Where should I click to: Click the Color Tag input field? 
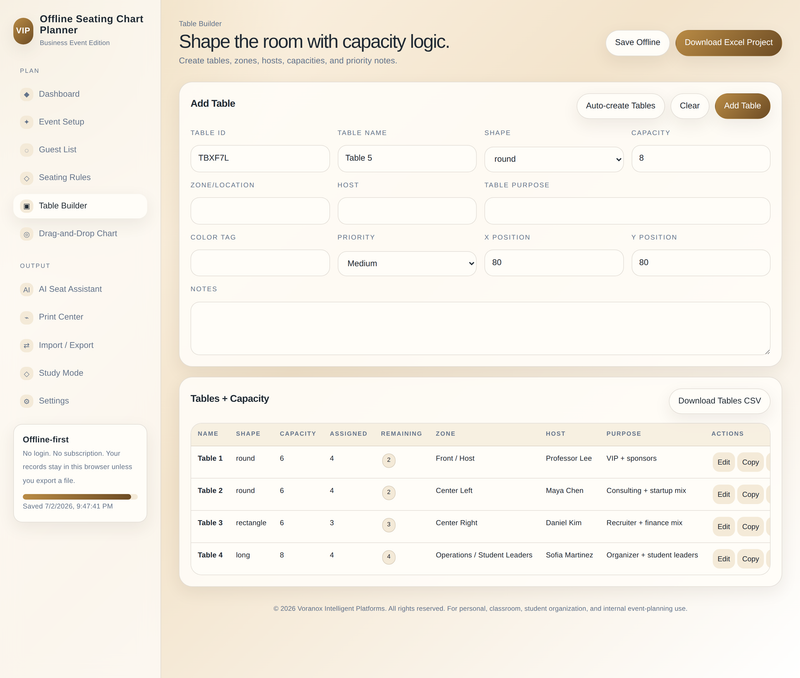click(x=260, y=263)
